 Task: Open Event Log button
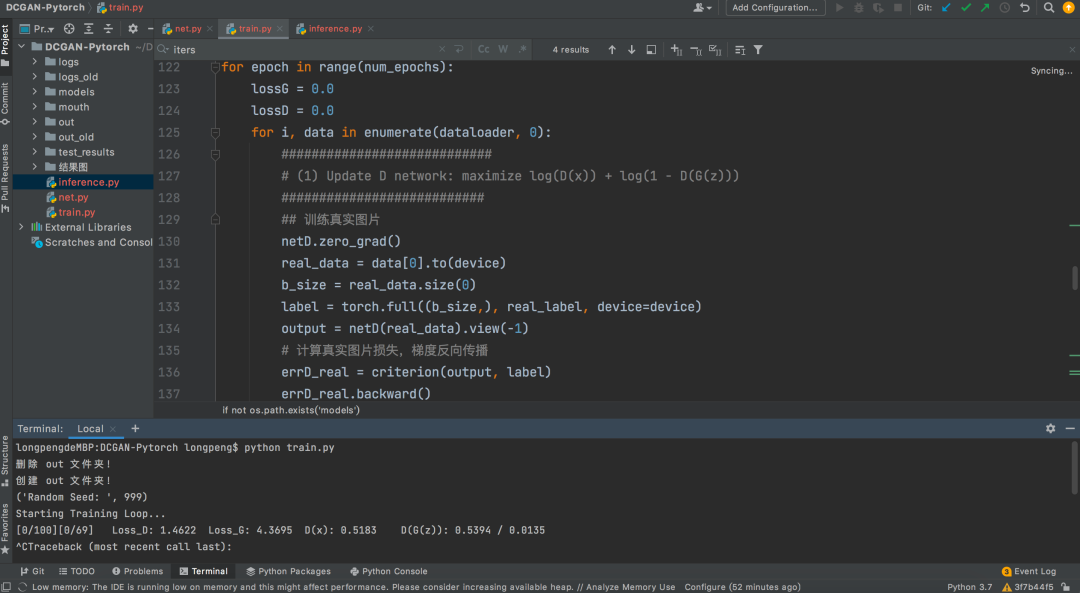(x=1028, y=572)
